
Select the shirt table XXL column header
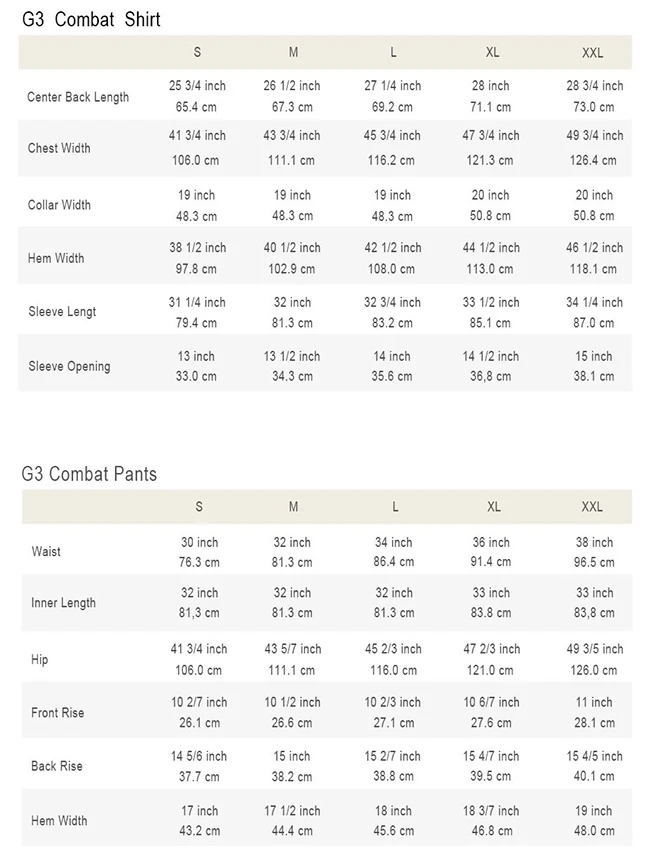click(x=593, y=53)
